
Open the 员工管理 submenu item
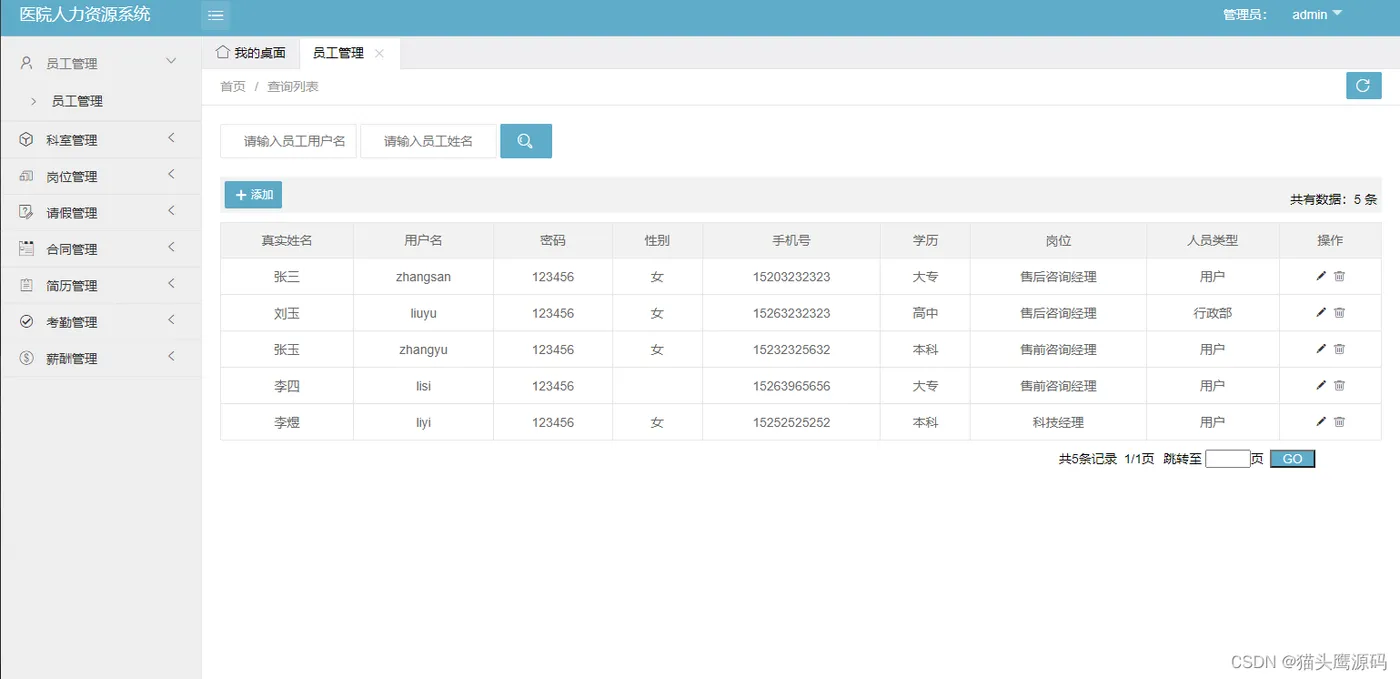coord(77,101)
